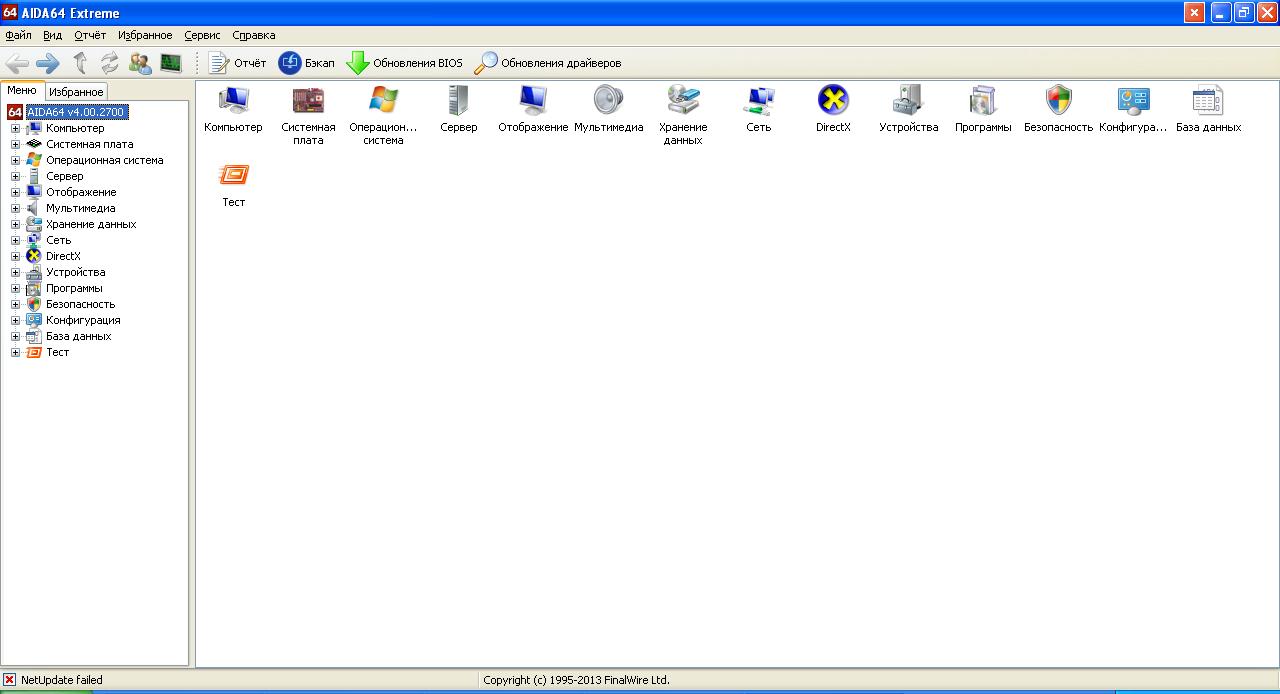Open the Программы icon in main pane
This screenshot has height=694, width=1280.
[983, 100]
